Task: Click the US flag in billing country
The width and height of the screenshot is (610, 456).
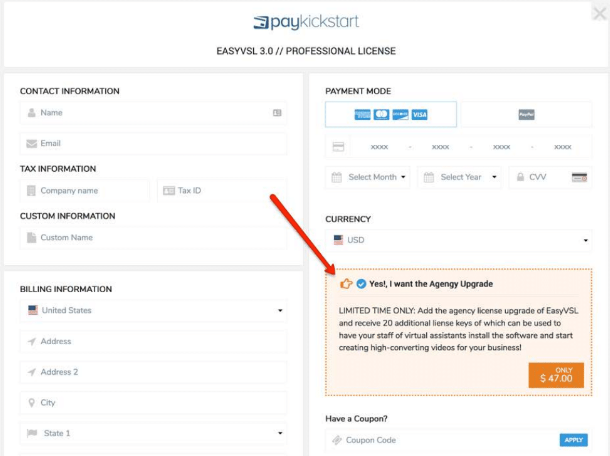Action: [33, 310]
